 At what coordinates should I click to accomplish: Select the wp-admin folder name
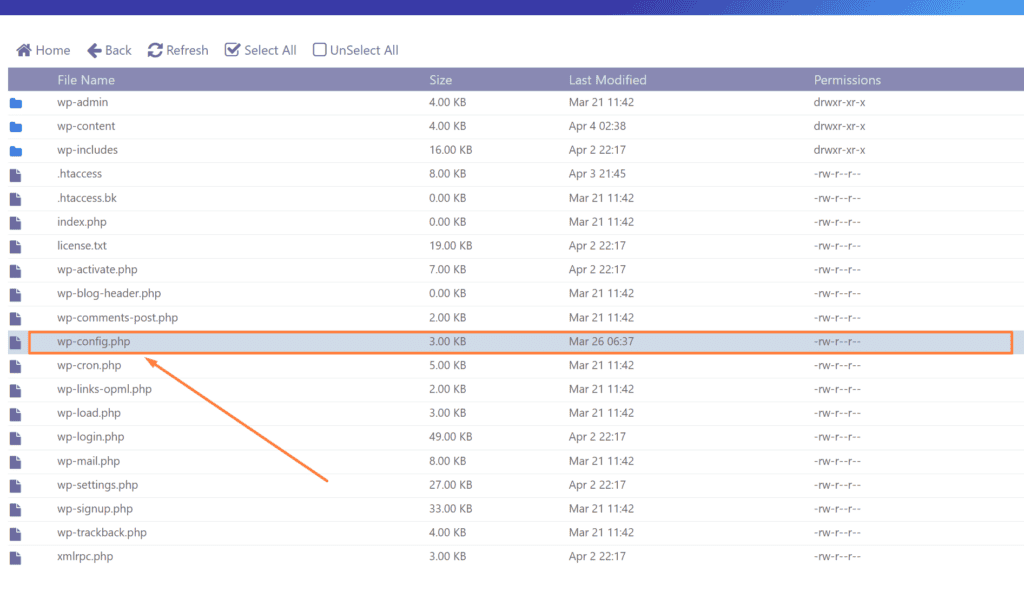(x=82, y=102)
